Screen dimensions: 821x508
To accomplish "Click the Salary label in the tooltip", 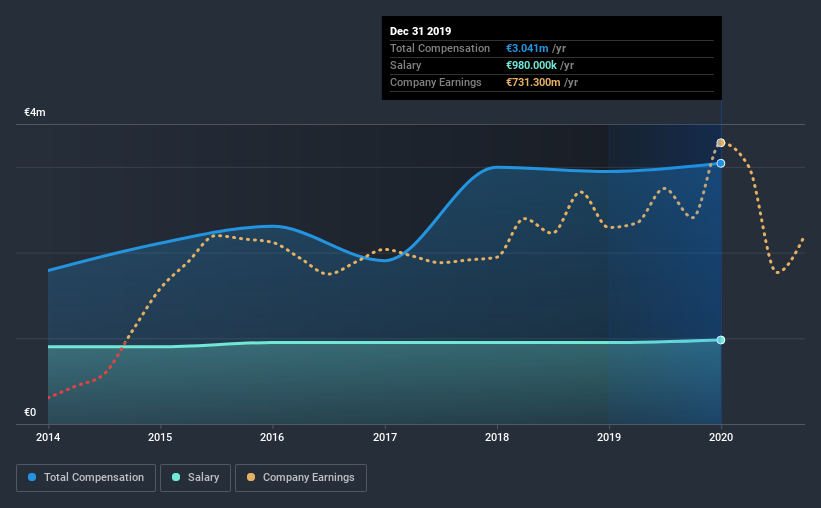I will click(405, 65).
